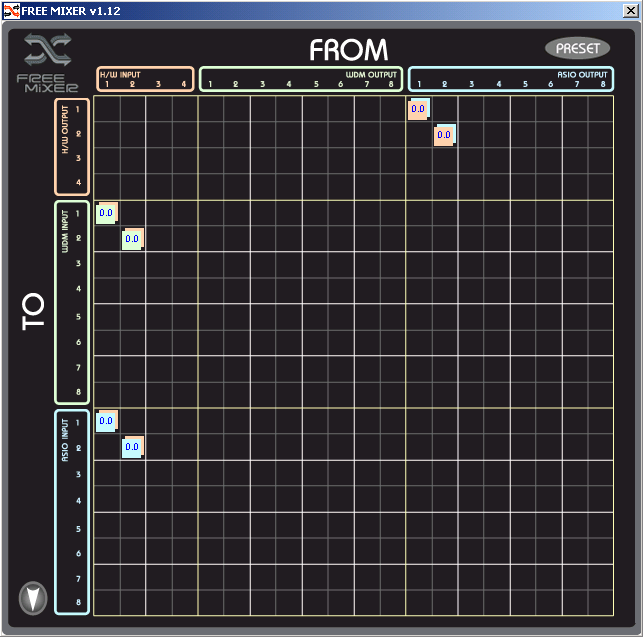The image size is (643, 637).
Task: Click empty cell ASIO Output 8 to ASIO Input 8
Action: [x=600, y=603]
